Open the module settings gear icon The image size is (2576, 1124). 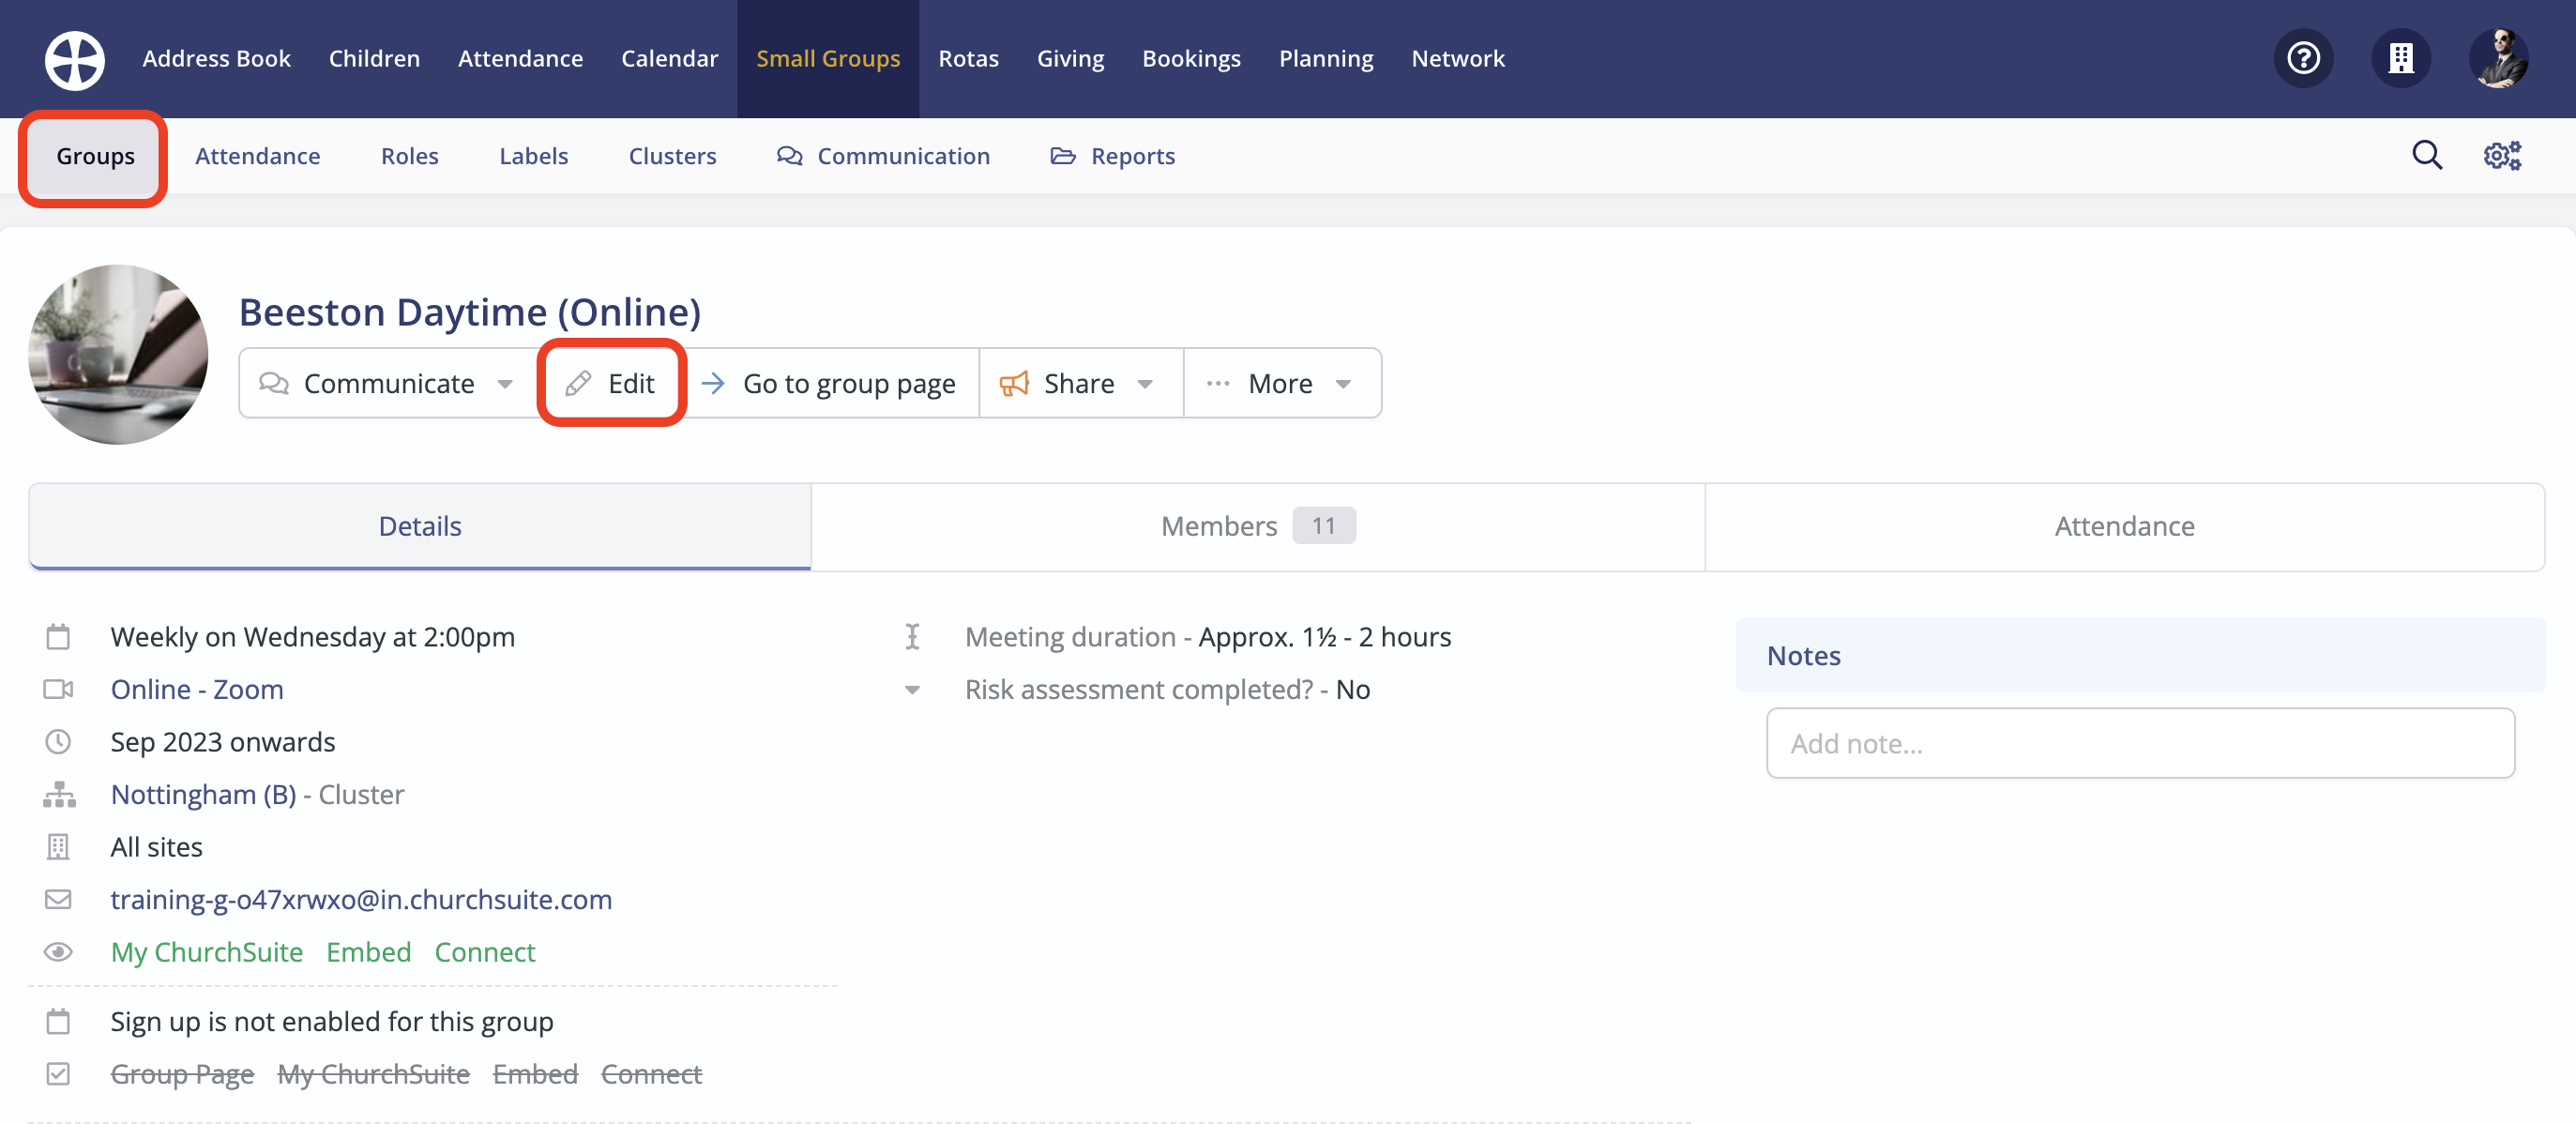coord(2501,155)
